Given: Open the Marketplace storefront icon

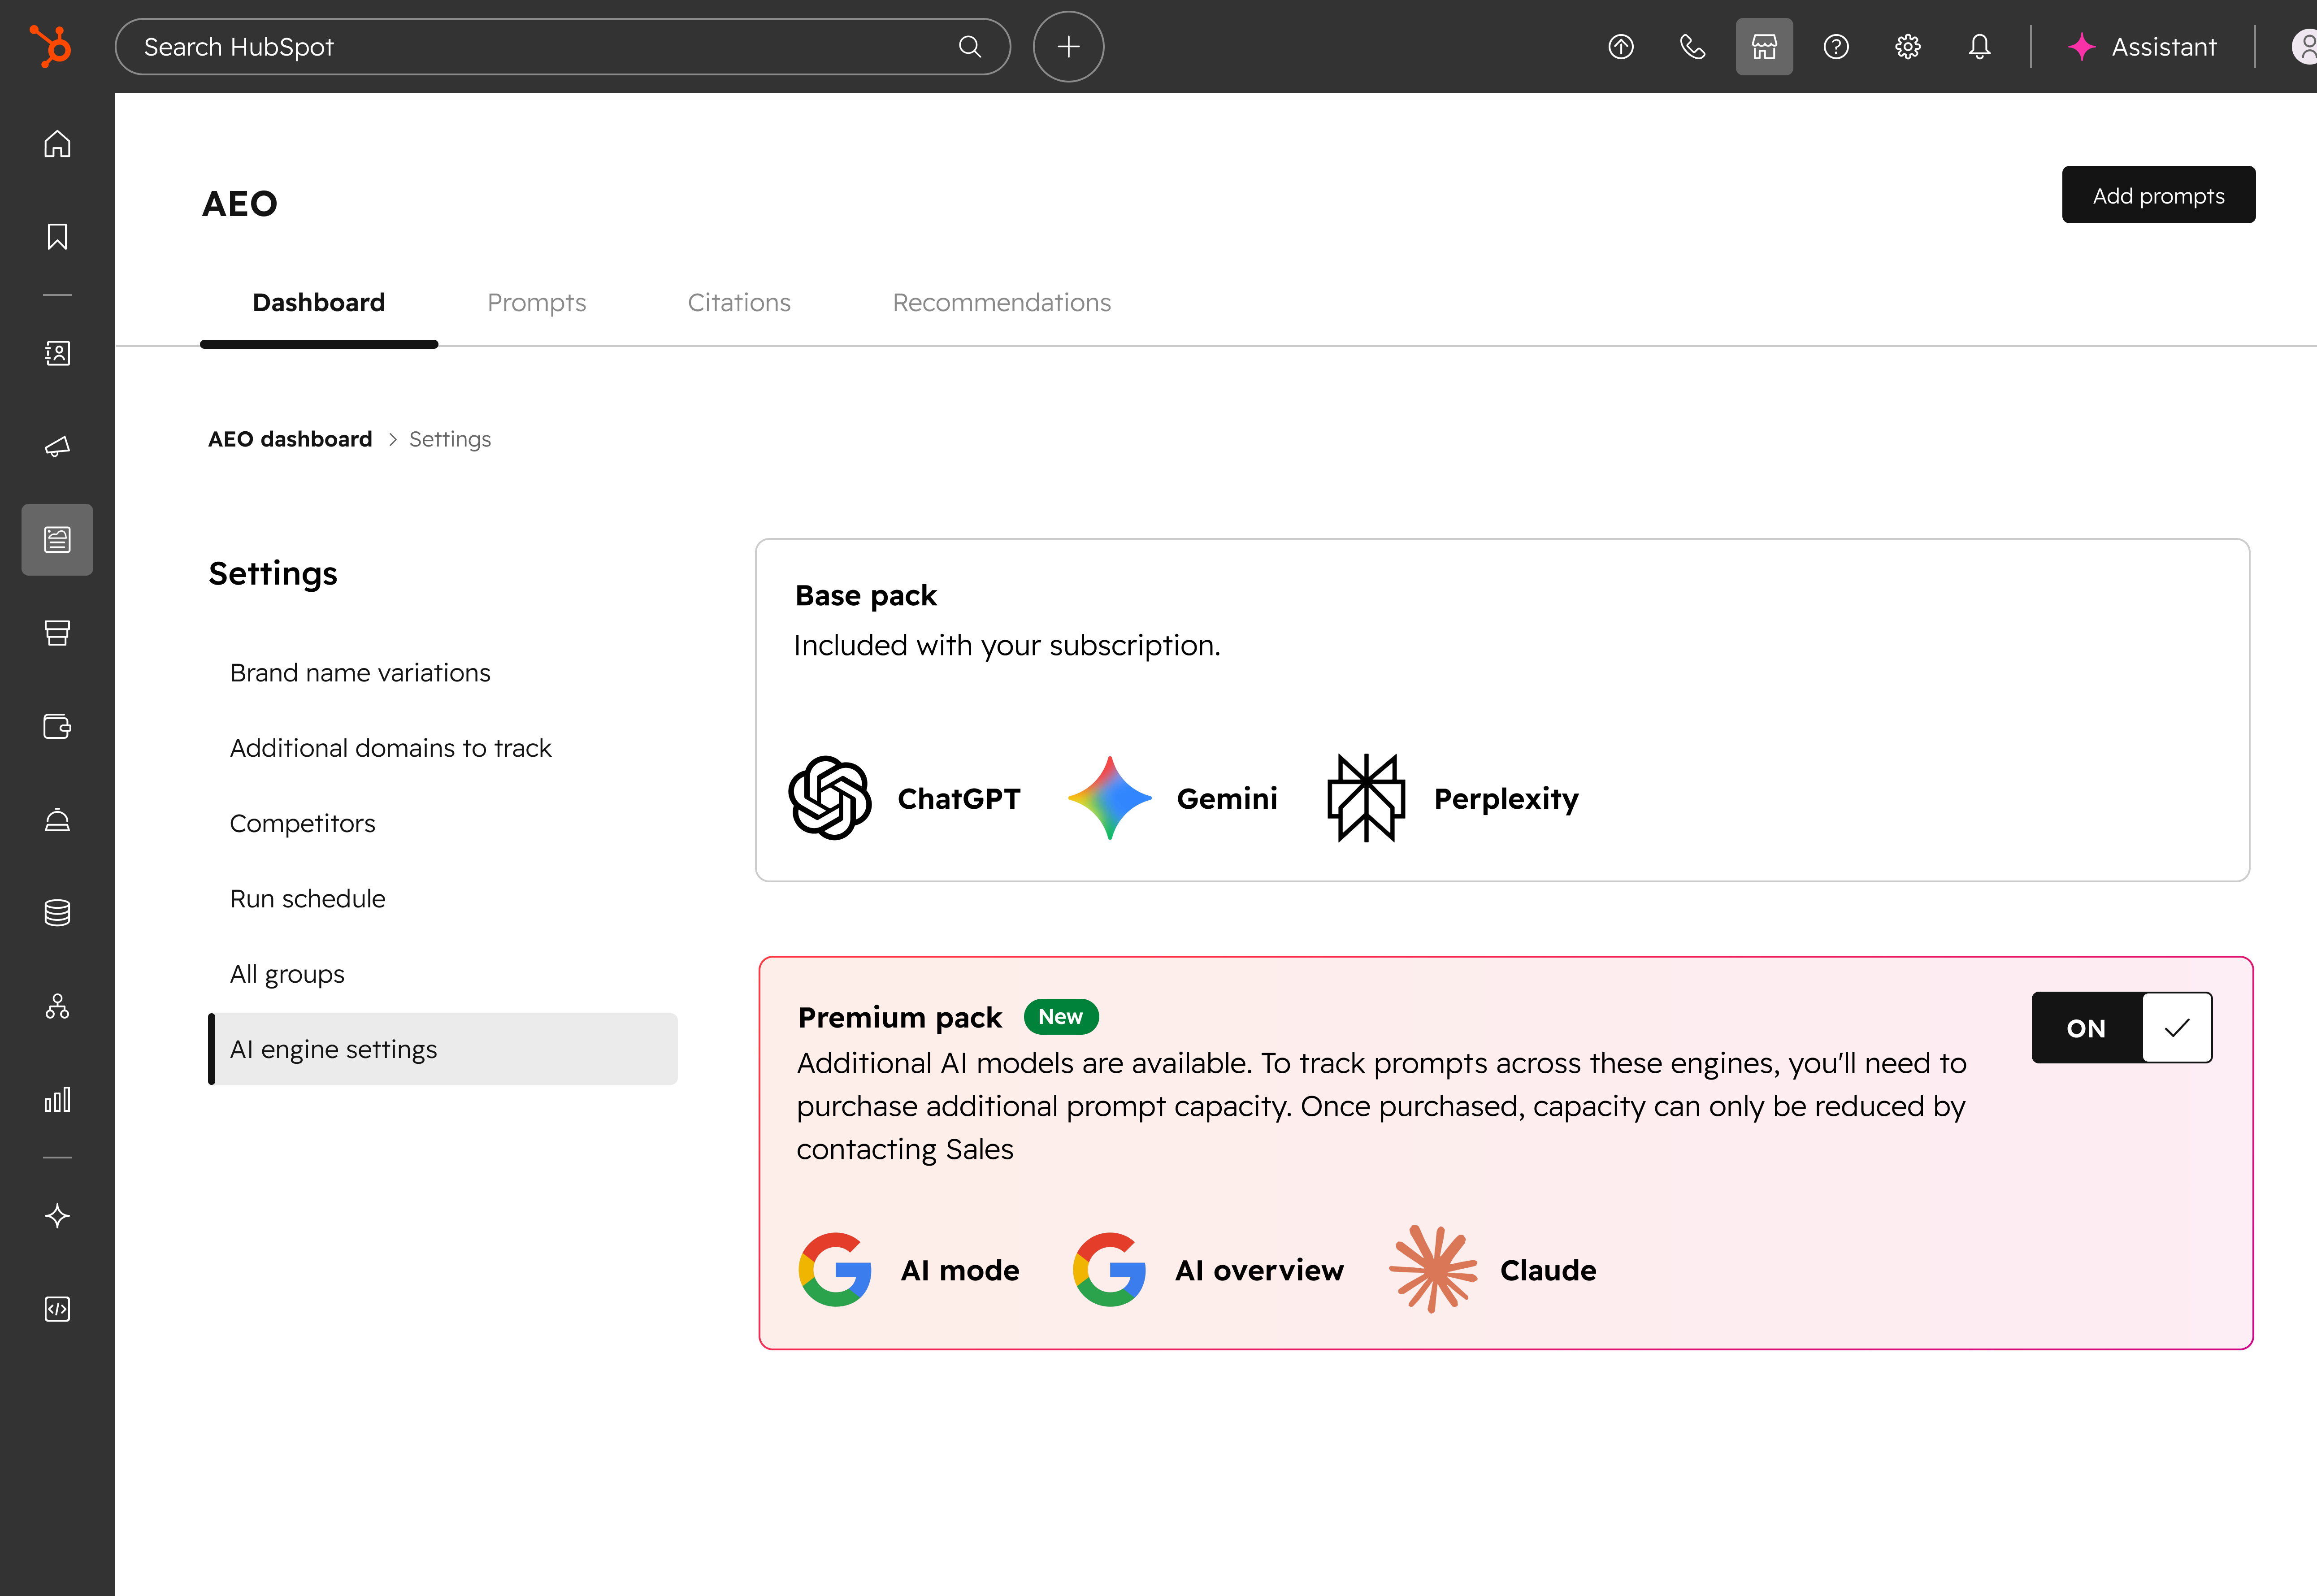Looking at the screenshot, I should point(1764,47).
